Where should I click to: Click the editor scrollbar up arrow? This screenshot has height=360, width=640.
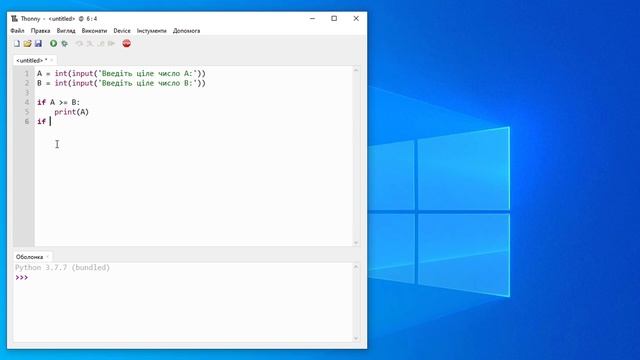pos(356,70)
